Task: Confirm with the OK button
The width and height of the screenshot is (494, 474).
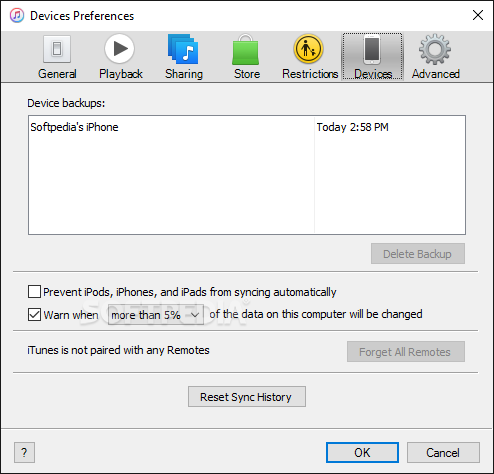Action: [x=362, y=453]
